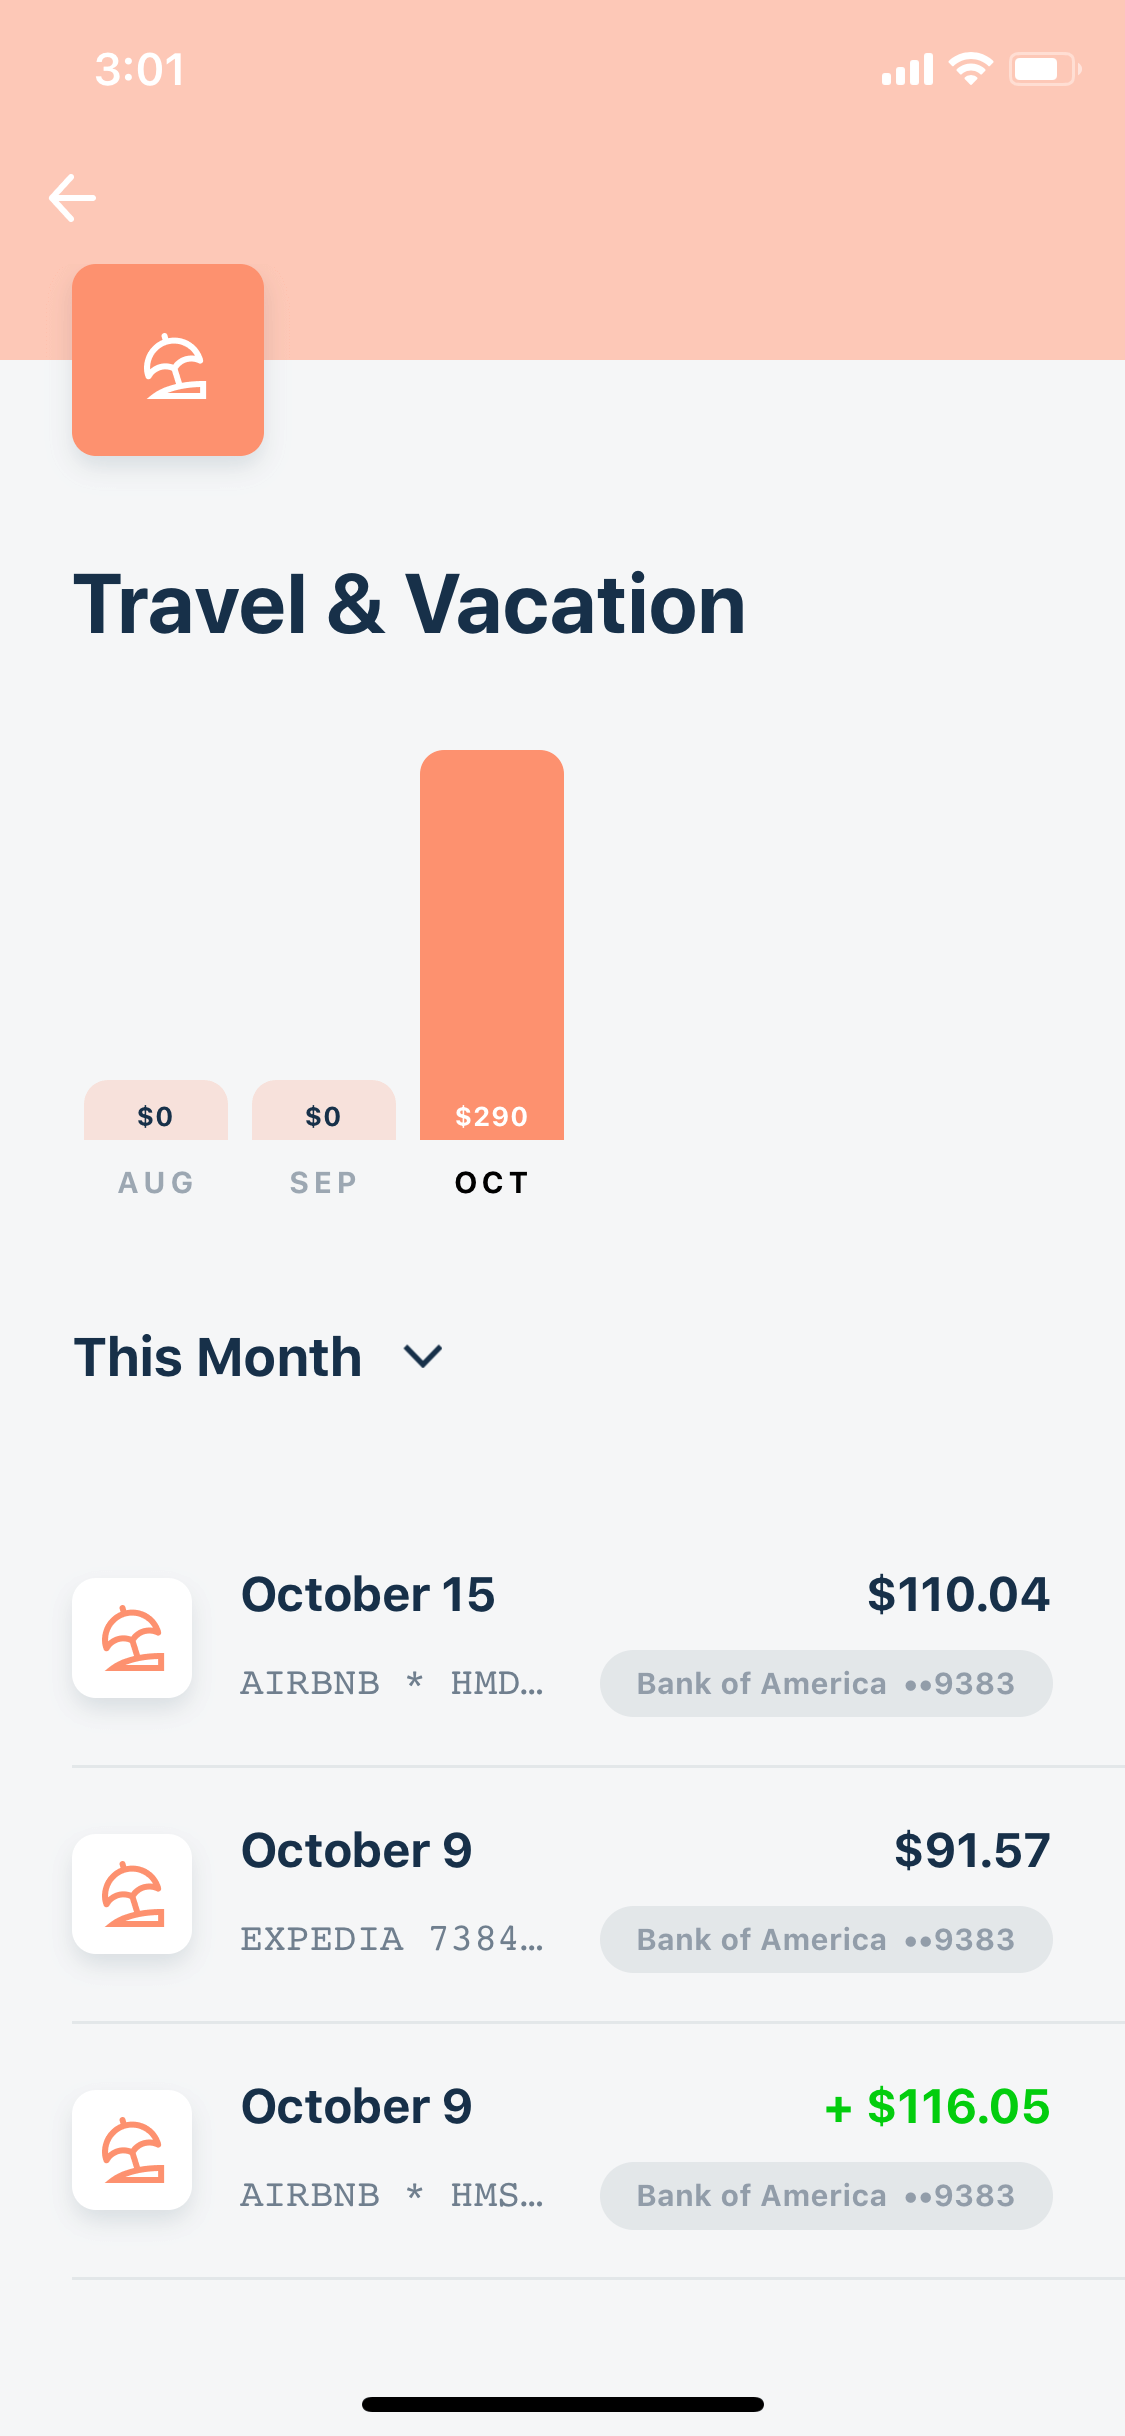The image size is (1125, 2436).
Task: Open the October 15 Airbnb transaction icon
Action: tap(132, 1638)
